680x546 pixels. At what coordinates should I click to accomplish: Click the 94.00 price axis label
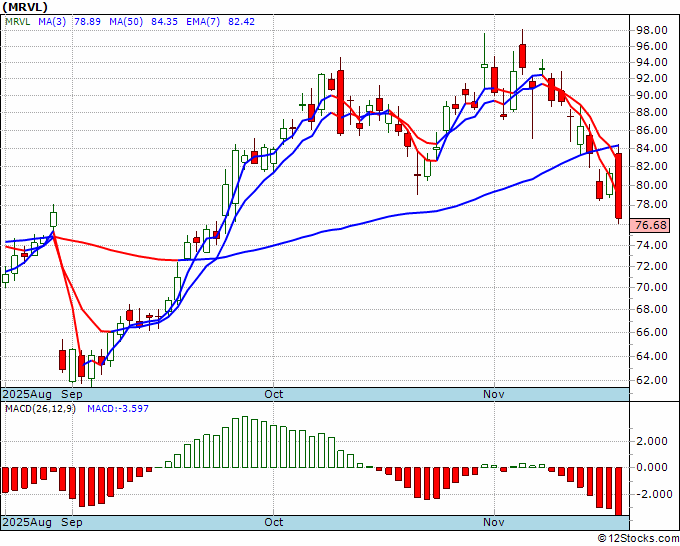651,62
